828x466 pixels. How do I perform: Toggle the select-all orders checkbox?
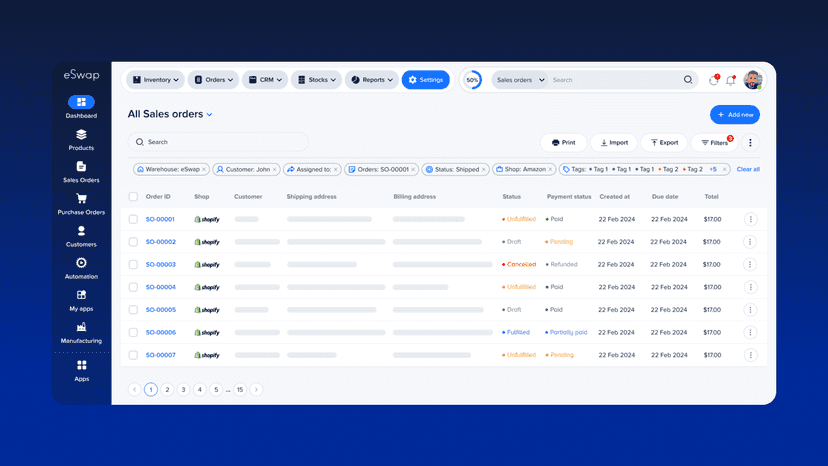click(x=133, y=197)
